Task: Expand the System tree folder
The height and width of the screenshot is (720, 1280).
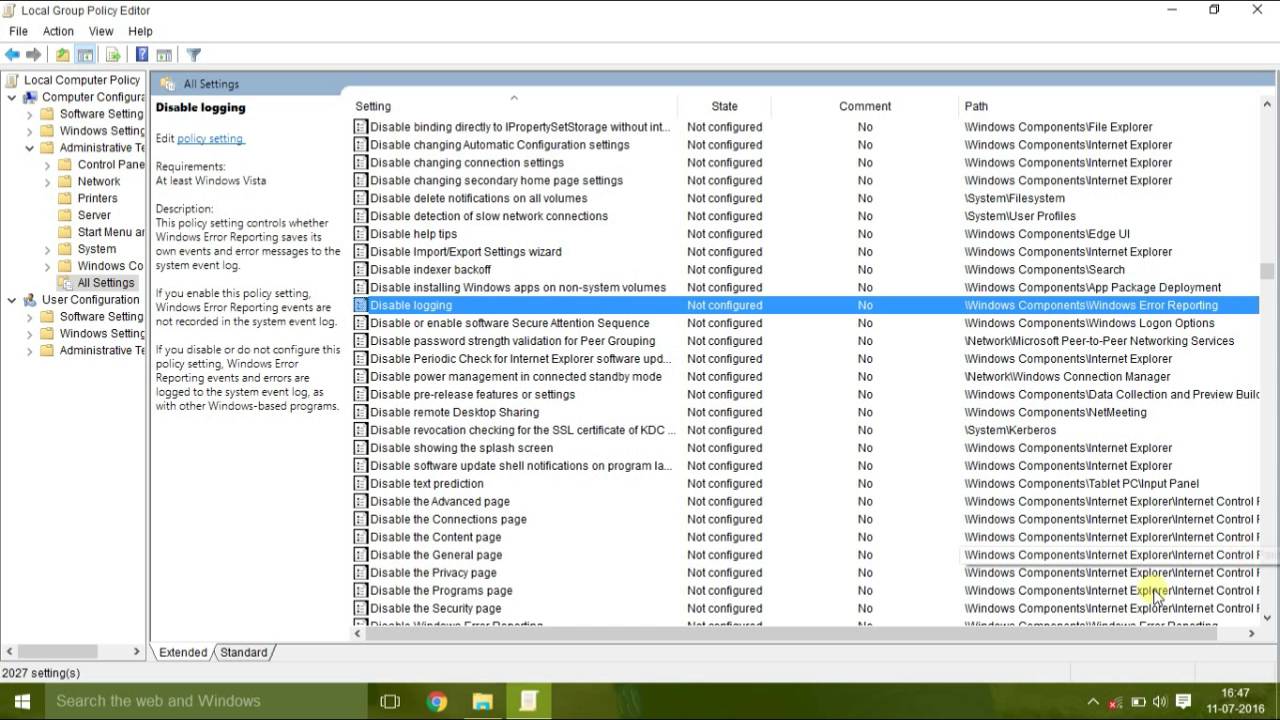Action: click(x=48, y=249)
